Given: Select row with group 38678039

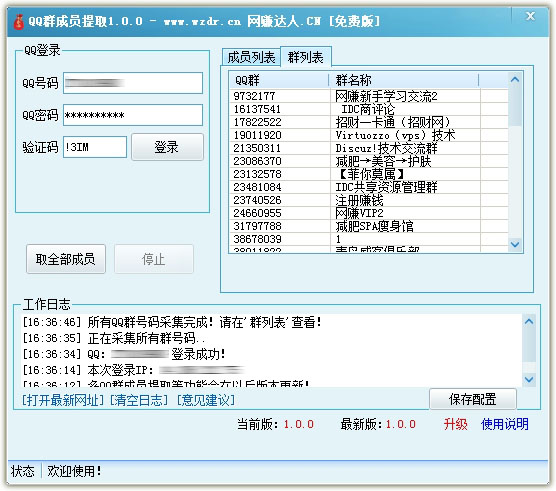Looking at the screenshot, I should coord(369,239).
